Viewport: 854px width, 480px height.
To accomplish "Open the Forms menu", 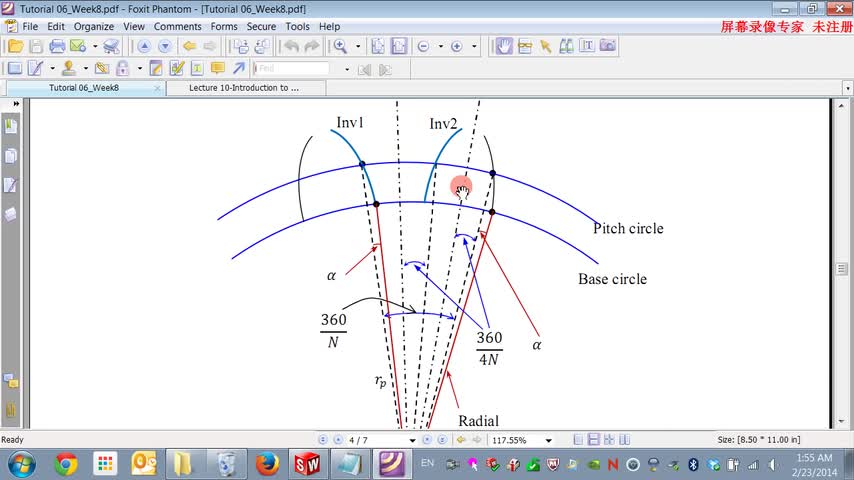I will tap(224, 27).
